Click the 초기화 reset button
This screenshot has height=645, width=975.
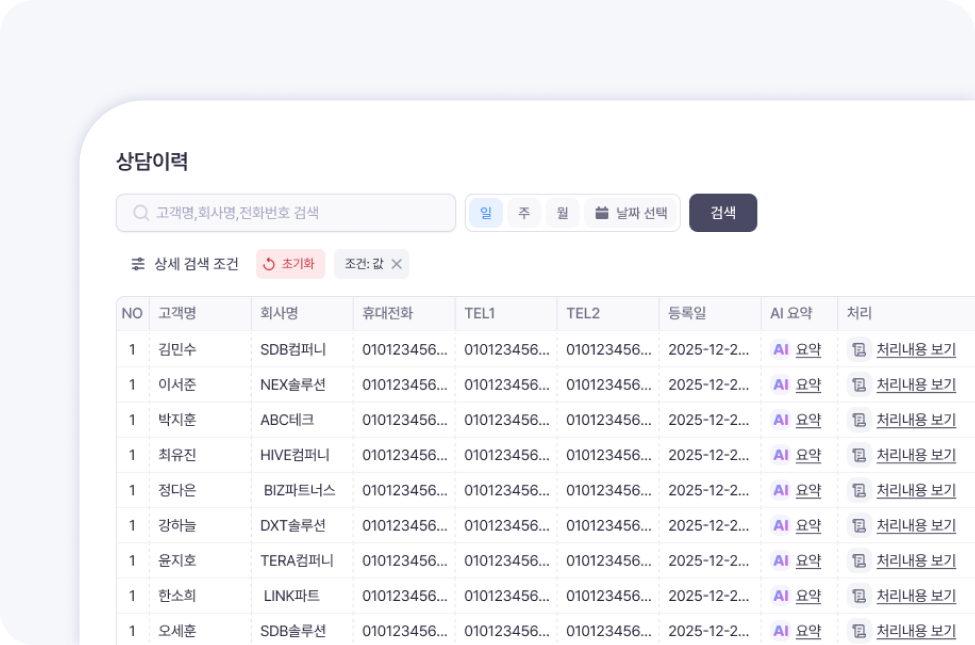tap(290, 264)
